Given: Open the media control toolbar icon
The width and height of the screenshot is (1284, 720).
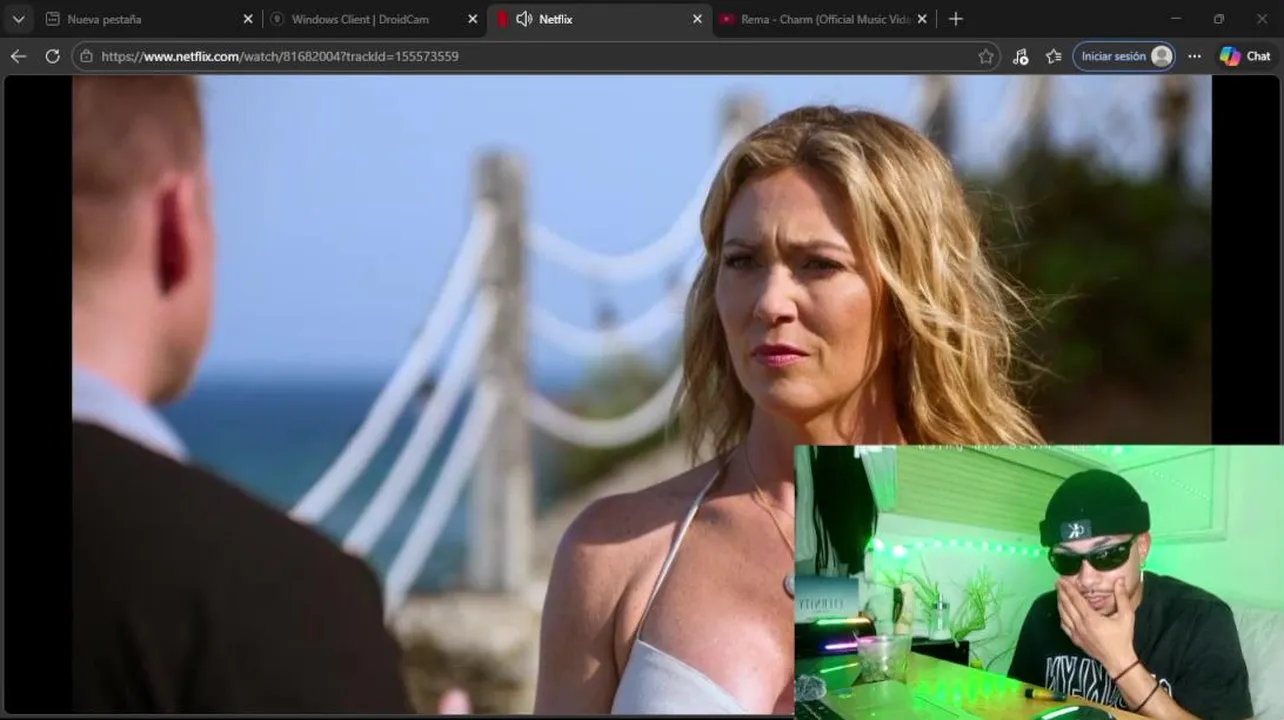Looking at the screenshot, I should point(1020,56).
